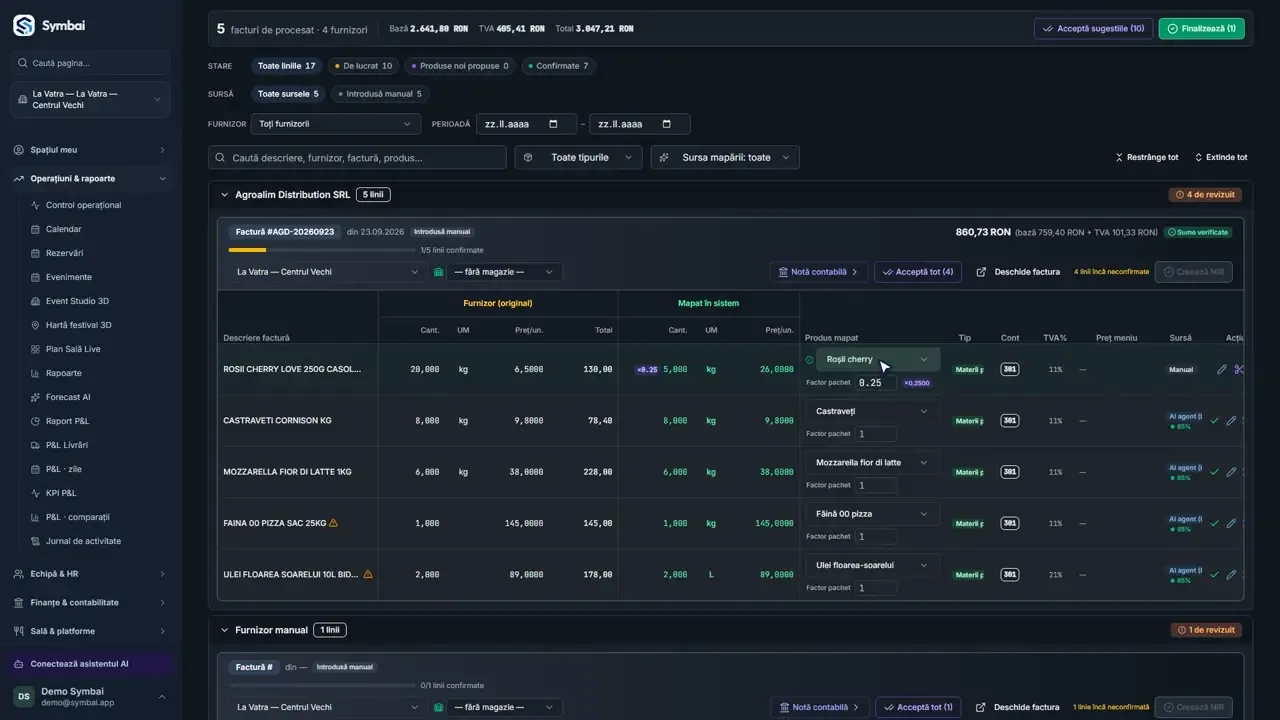The image size is (1280, 720).
Task: Click the warning icon next to ULEI FLOAREA SOARELUI
Action: coord(368,574)
